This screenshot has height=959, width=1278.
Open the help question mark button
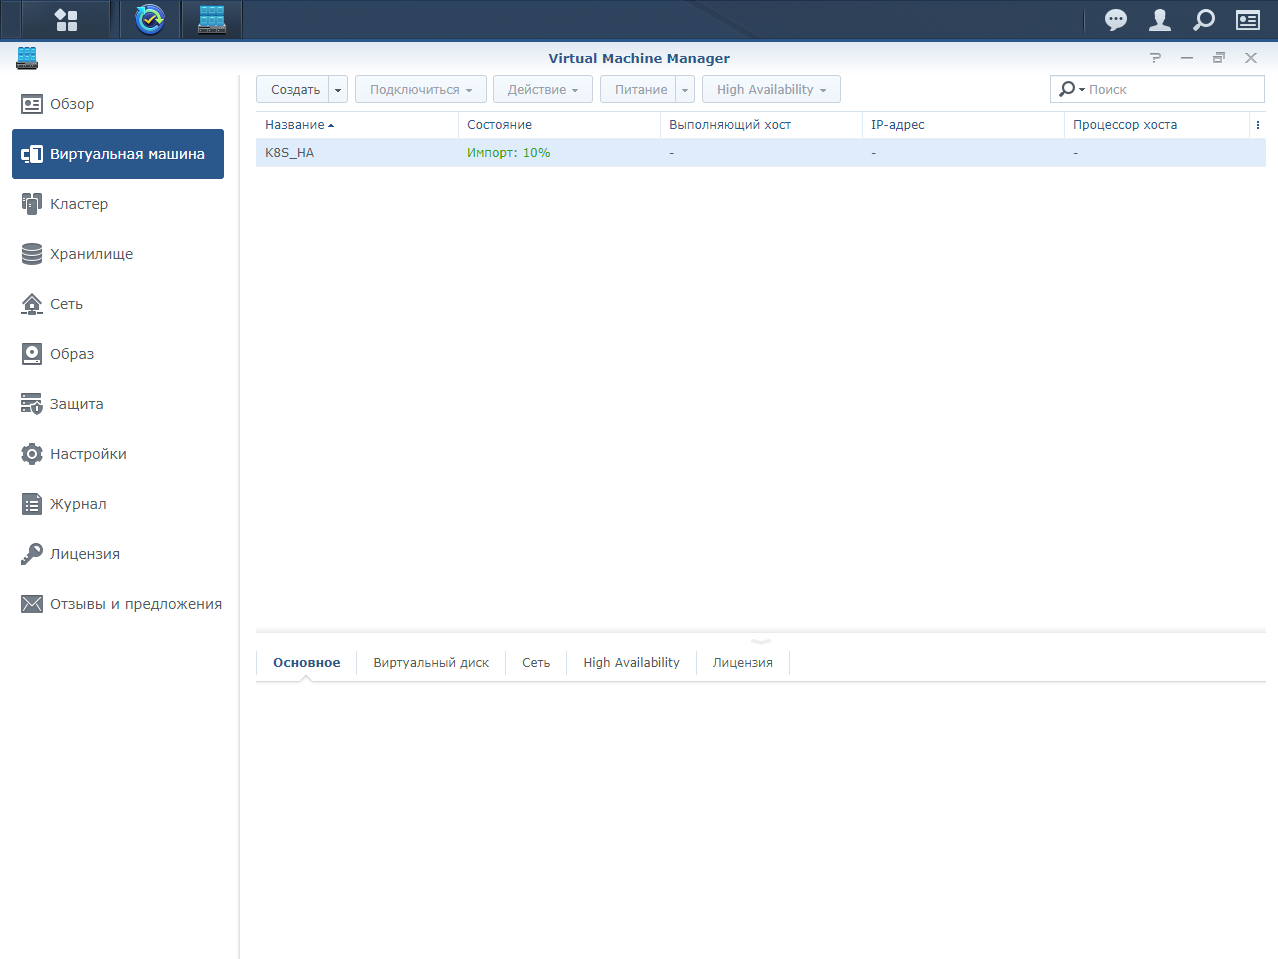point(1155,58)
